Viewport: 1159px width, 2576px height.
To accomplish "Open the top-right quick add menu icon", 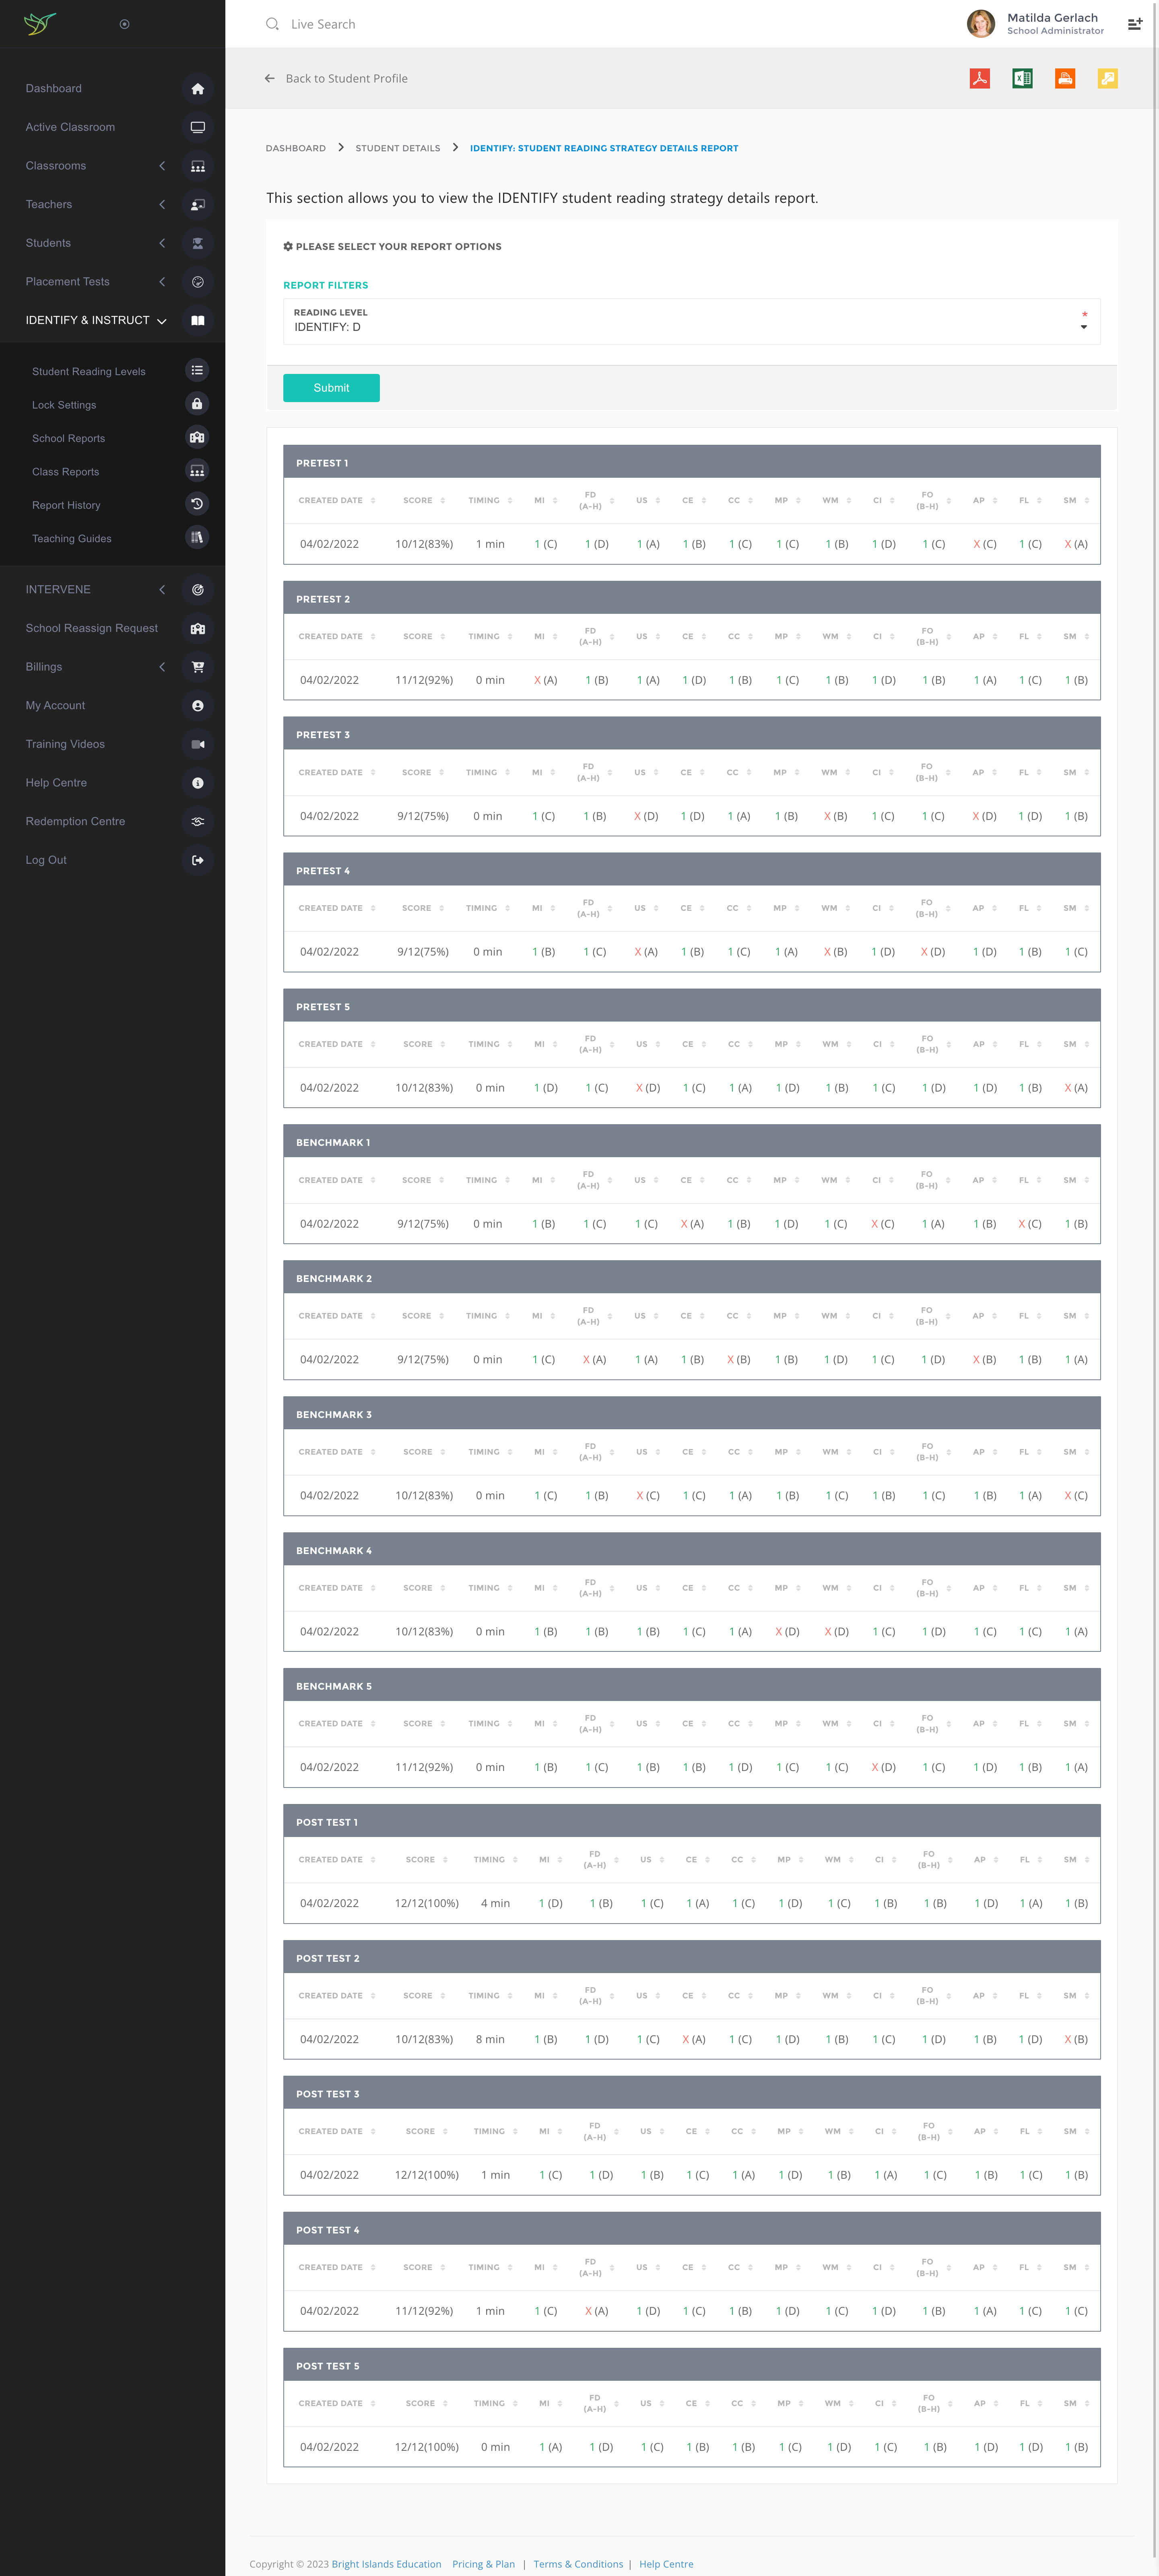I will [x=1134, y=24].
